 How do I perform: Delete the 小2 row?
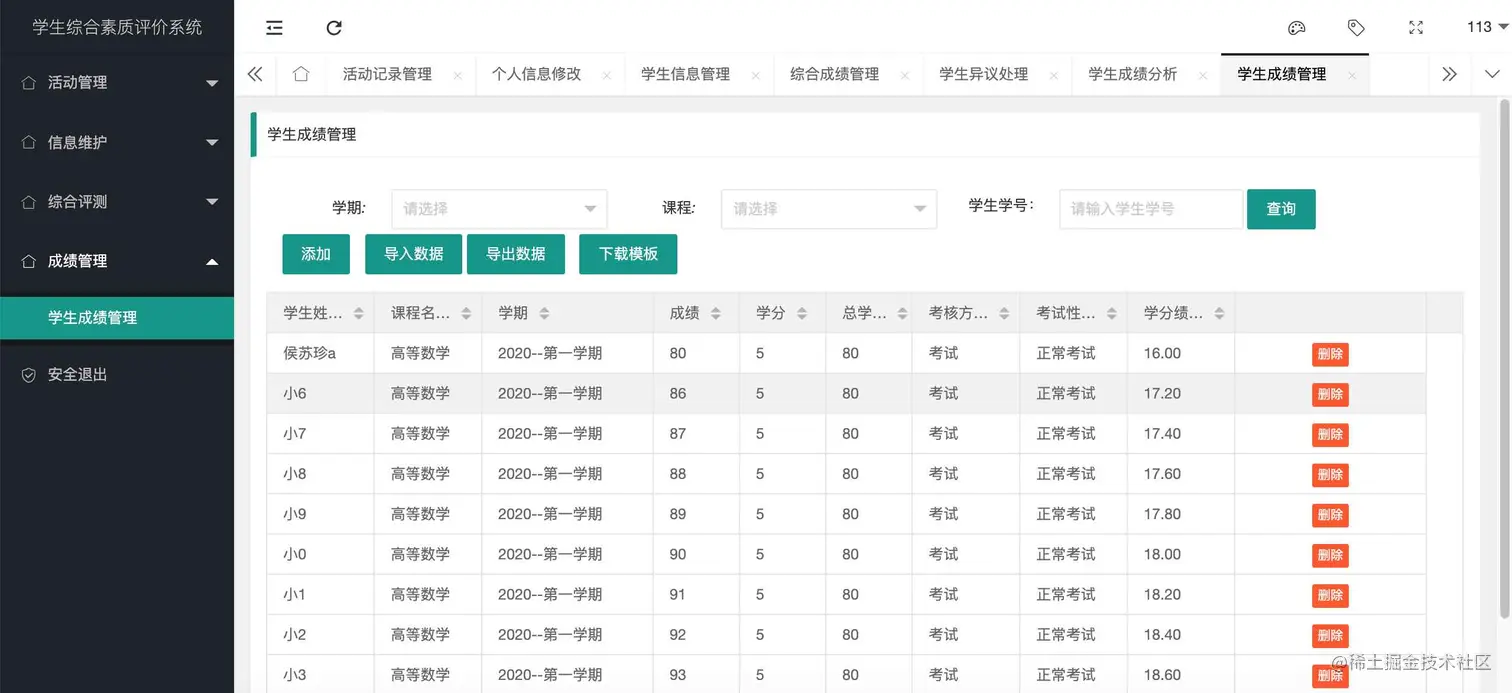tap(1330, 635)
